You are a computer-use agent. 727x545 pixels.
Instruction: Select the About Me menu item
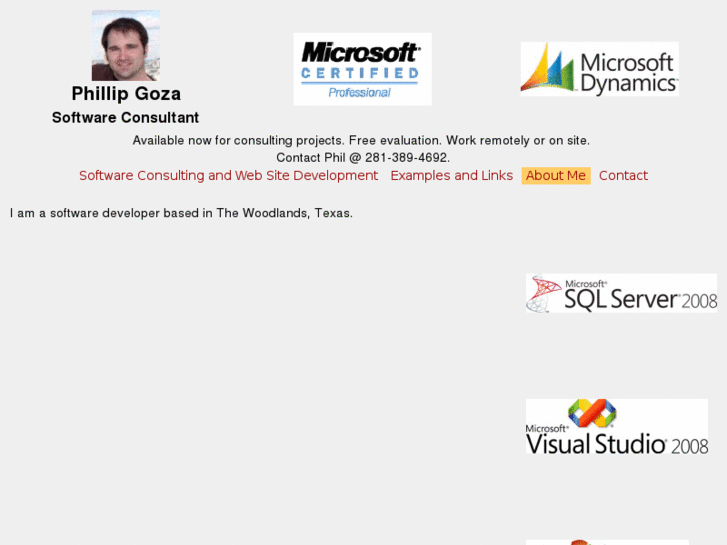point(556,176)
